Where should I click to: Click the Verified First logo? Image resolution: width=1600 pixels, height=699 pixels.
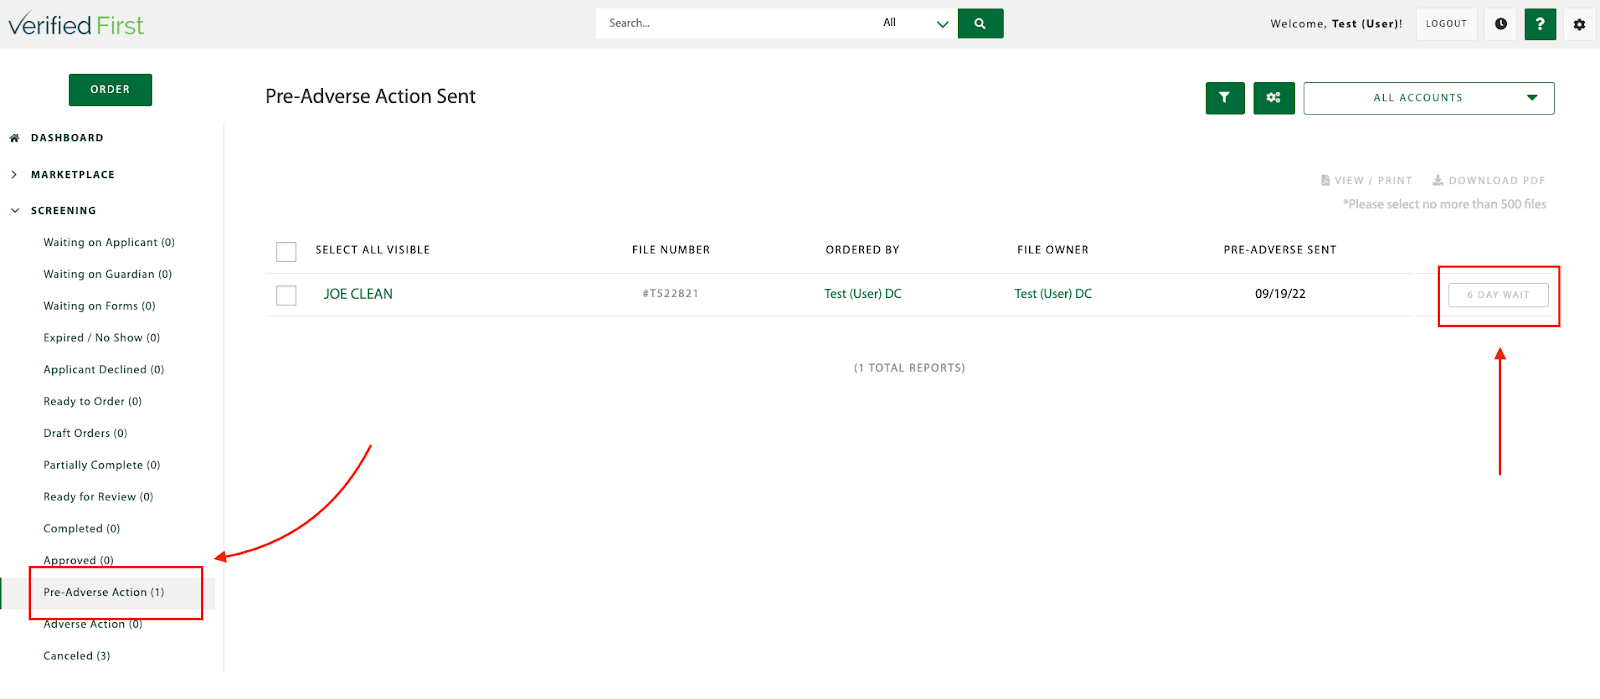coord(76,25)
